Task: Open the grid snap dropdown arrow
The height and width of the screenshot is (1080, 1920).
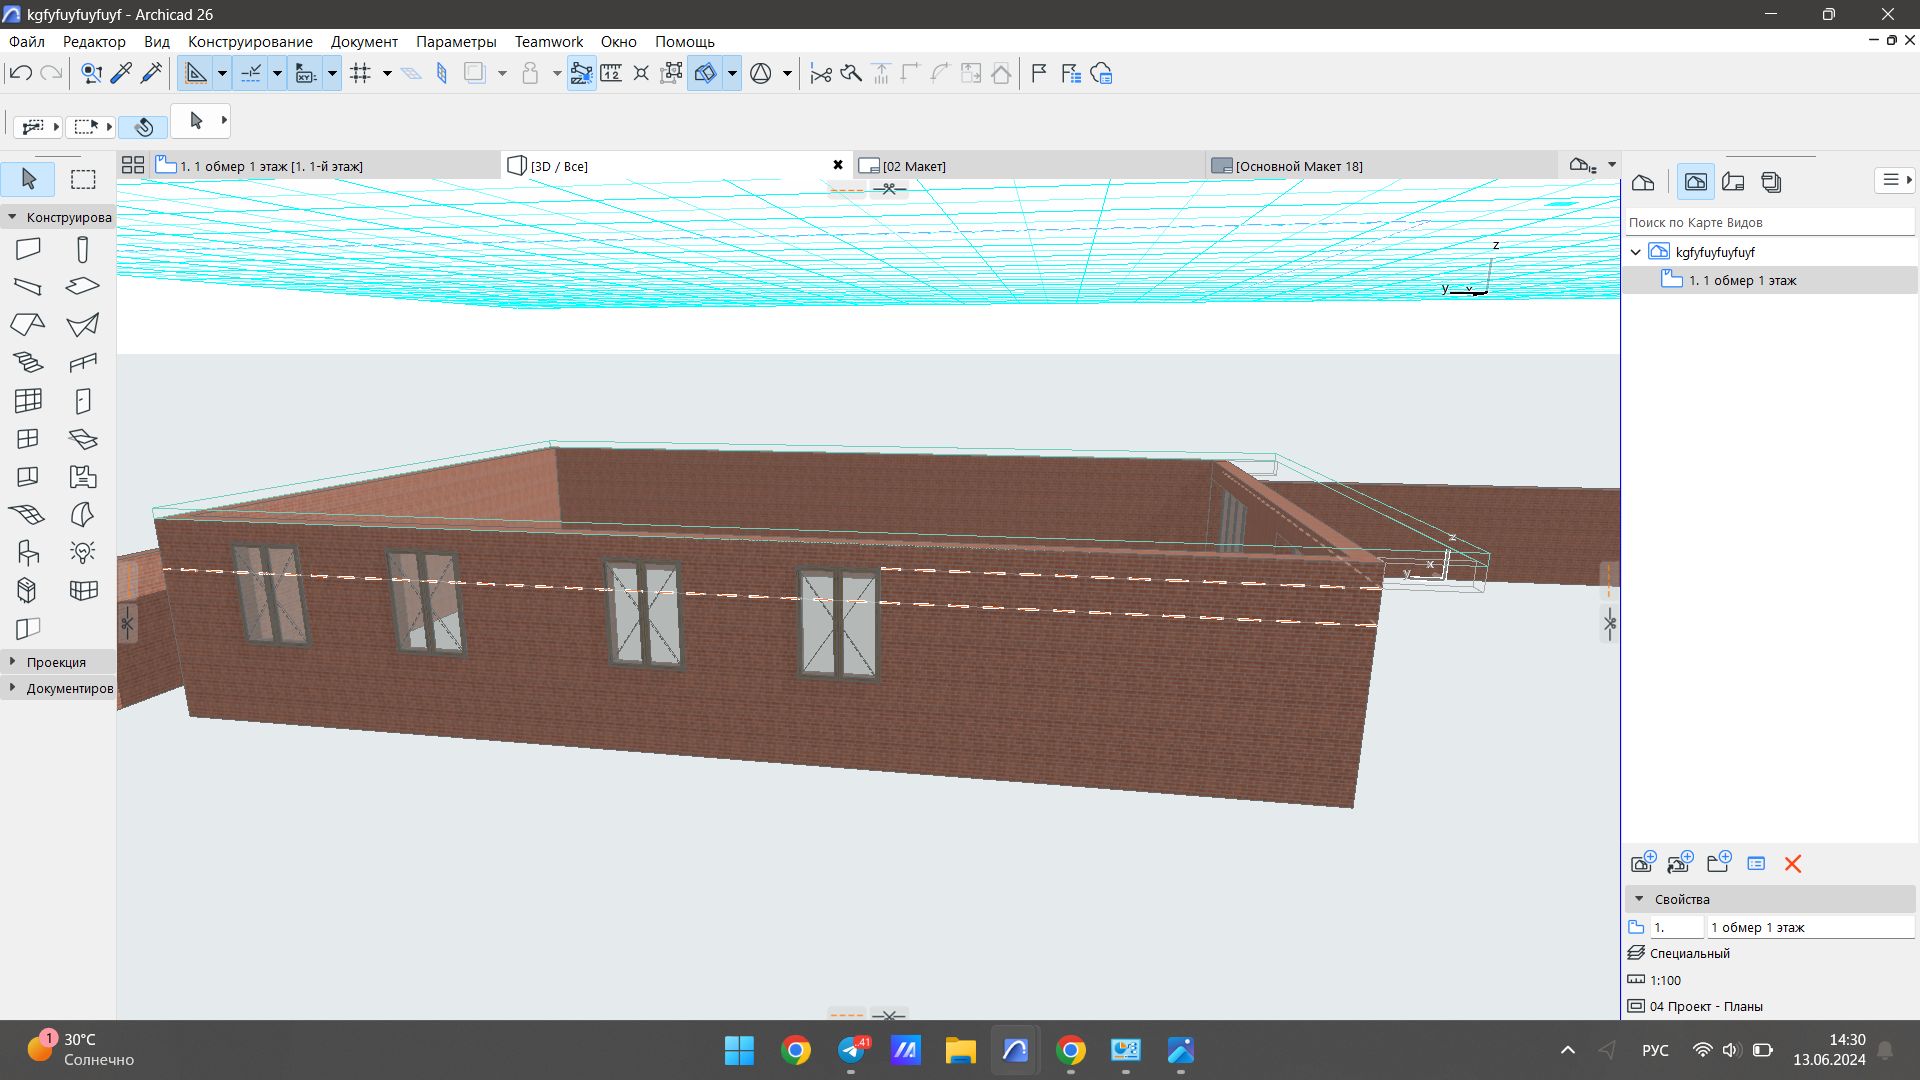Action: coord(387,73)
